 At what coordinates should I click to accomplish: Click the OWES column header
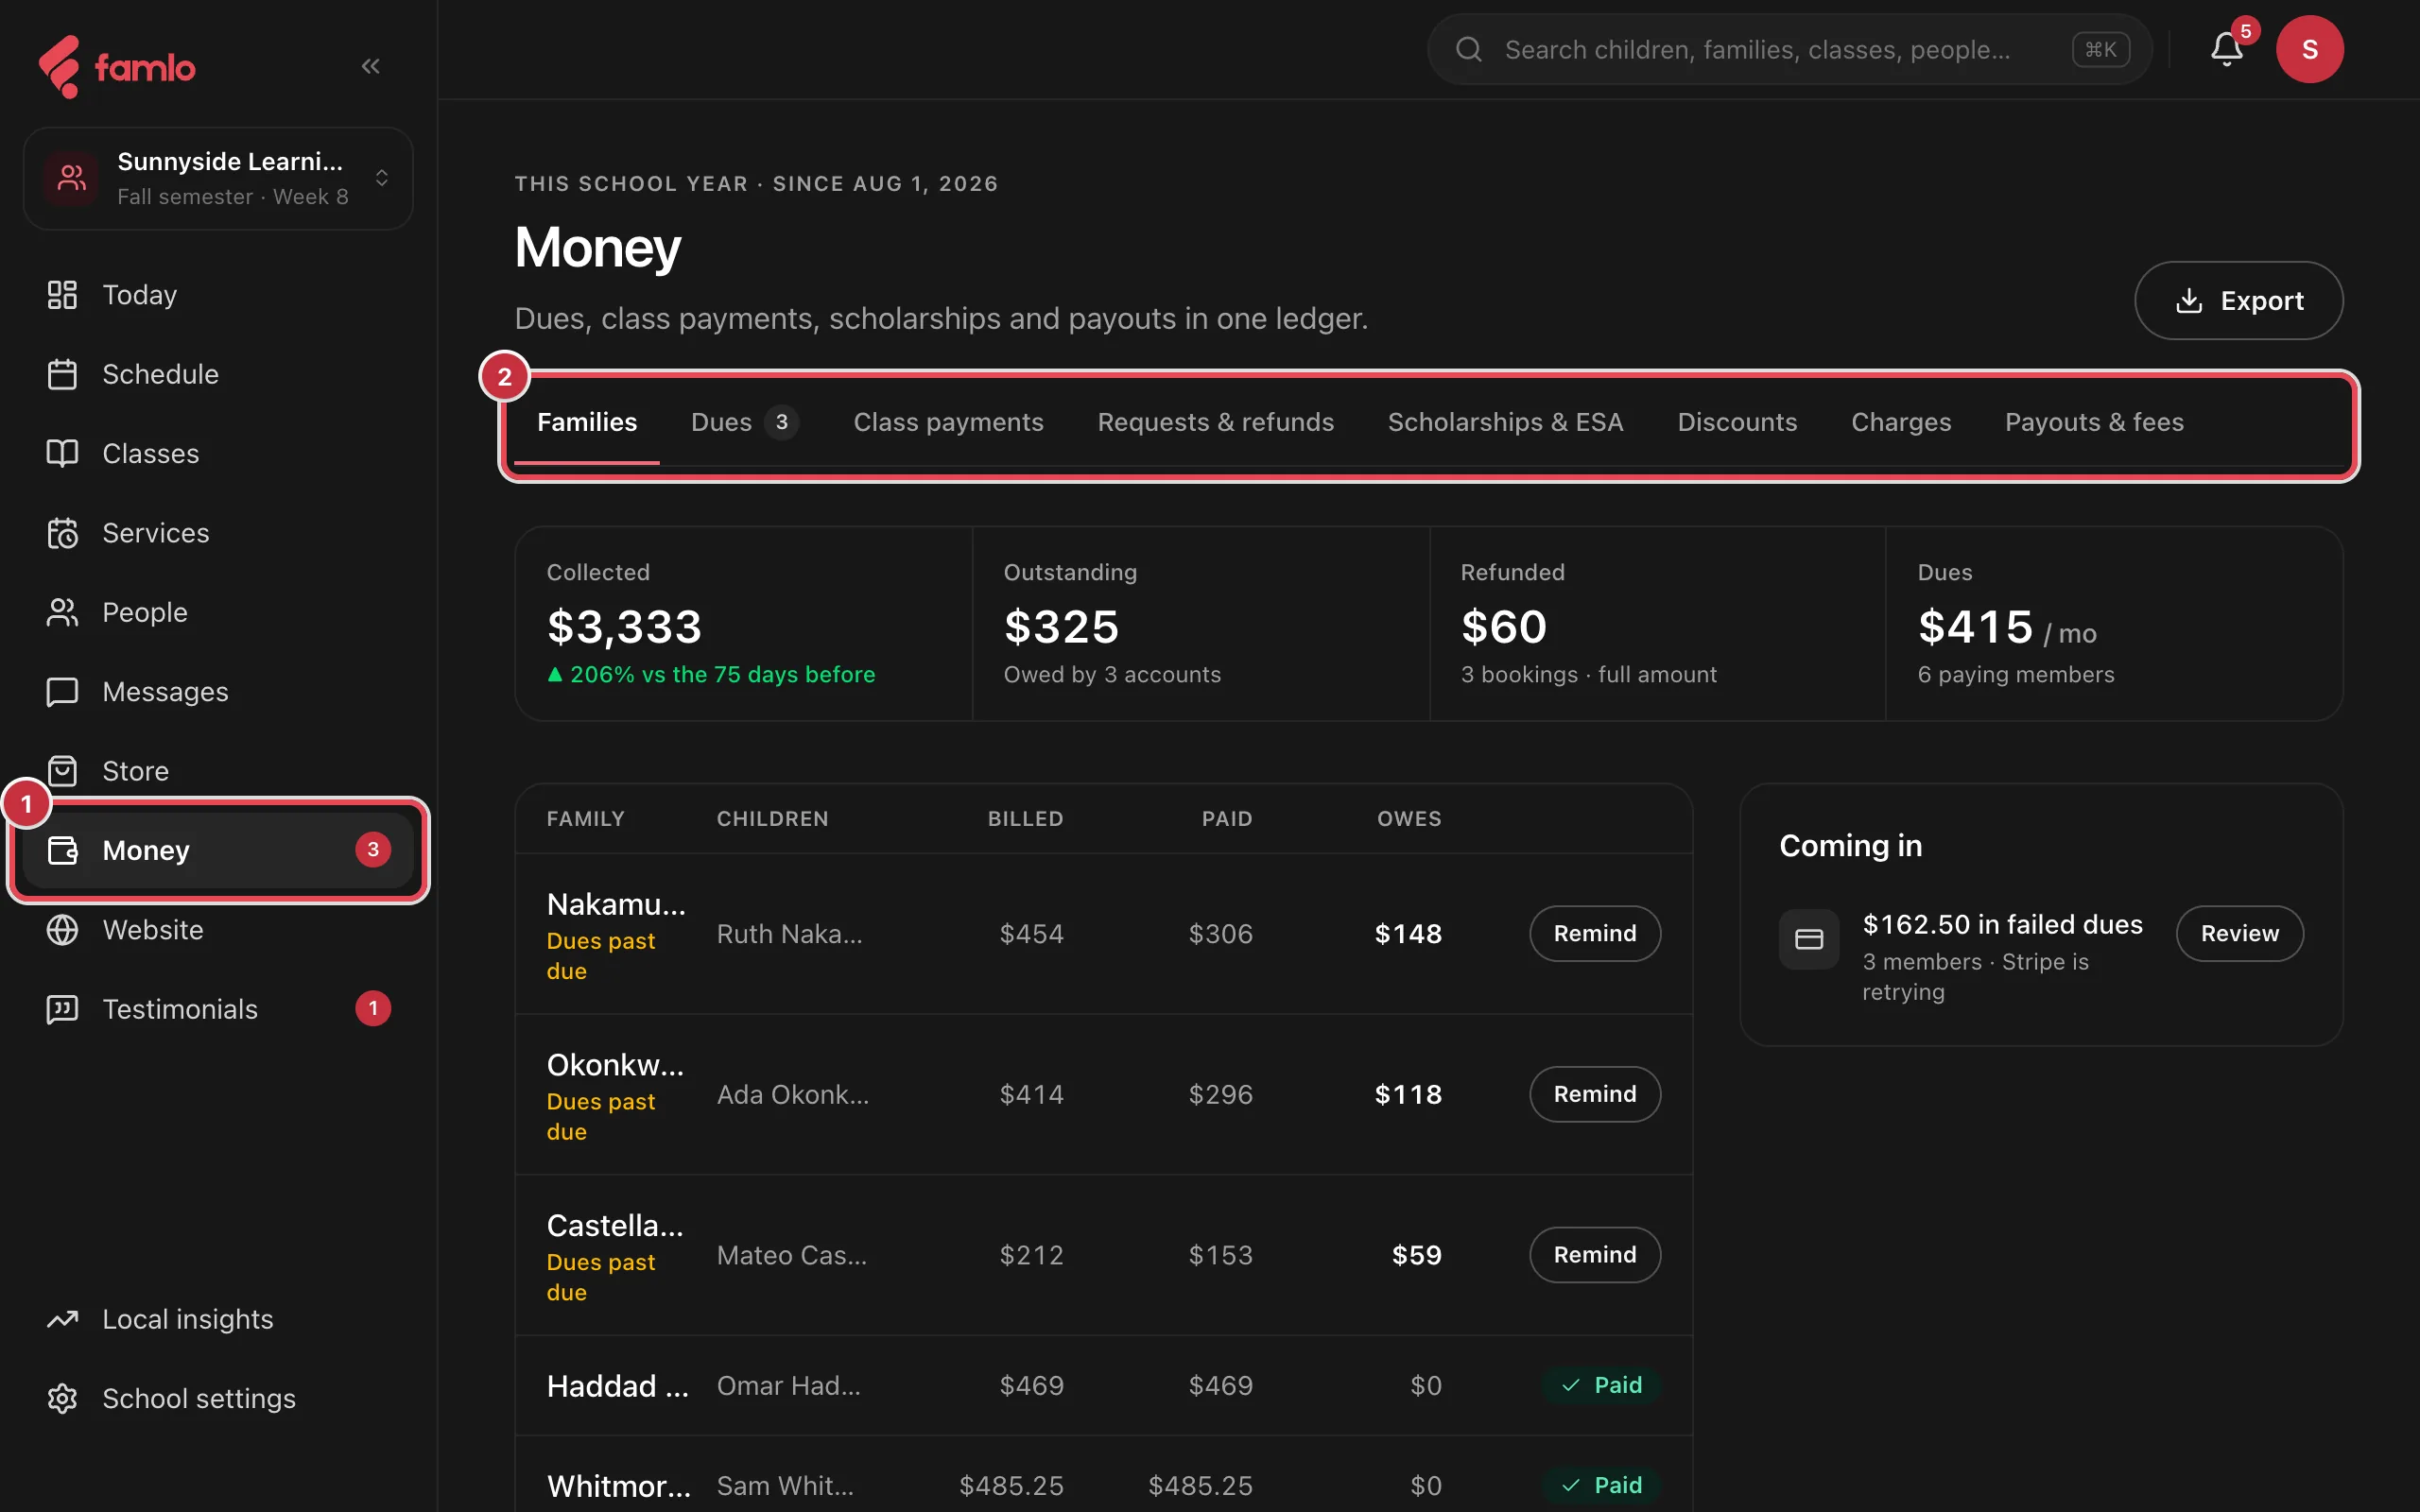tap(1409, 819)
